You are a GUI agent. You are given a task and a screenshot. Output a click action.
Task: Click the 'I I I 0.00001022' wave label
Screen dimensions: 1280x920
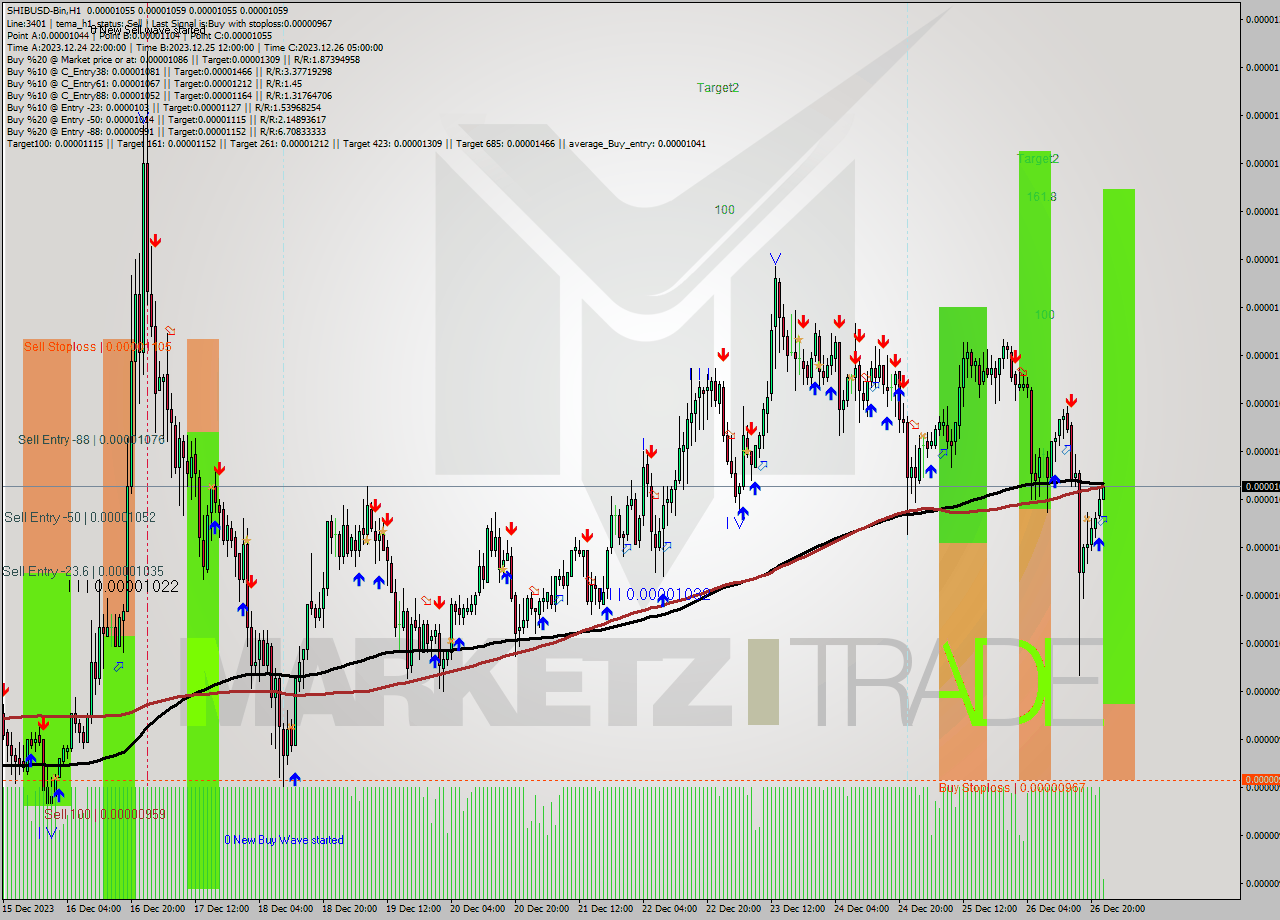(x=123, y=586)
